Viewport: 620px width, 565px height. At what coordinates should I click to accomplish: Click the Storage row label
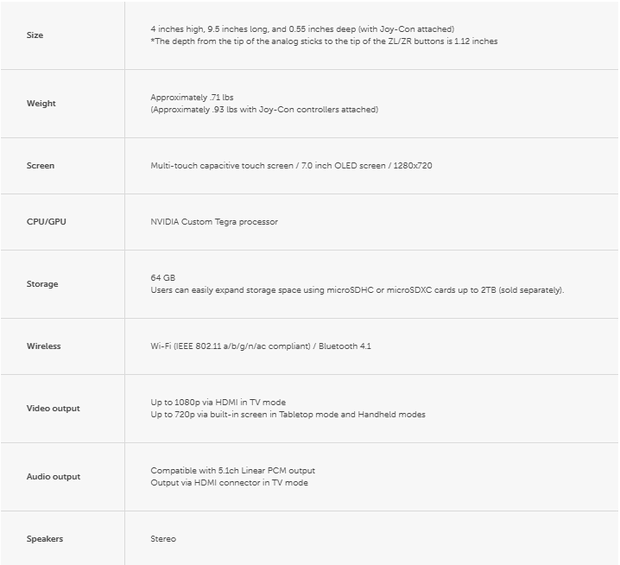click(x=42, y=284)
